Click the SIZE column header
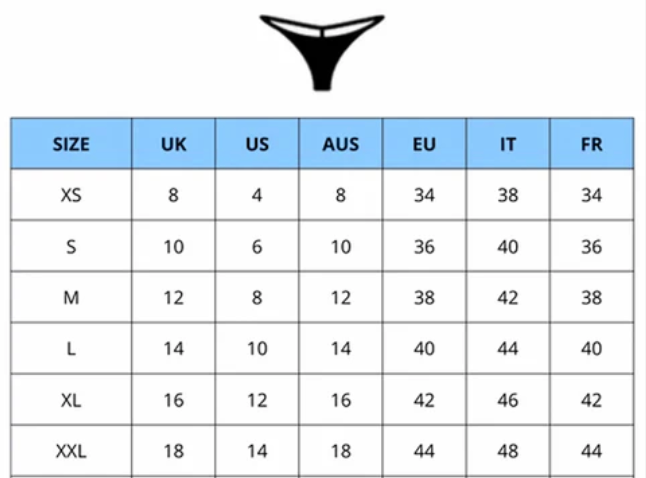 (x=71, y=144)
